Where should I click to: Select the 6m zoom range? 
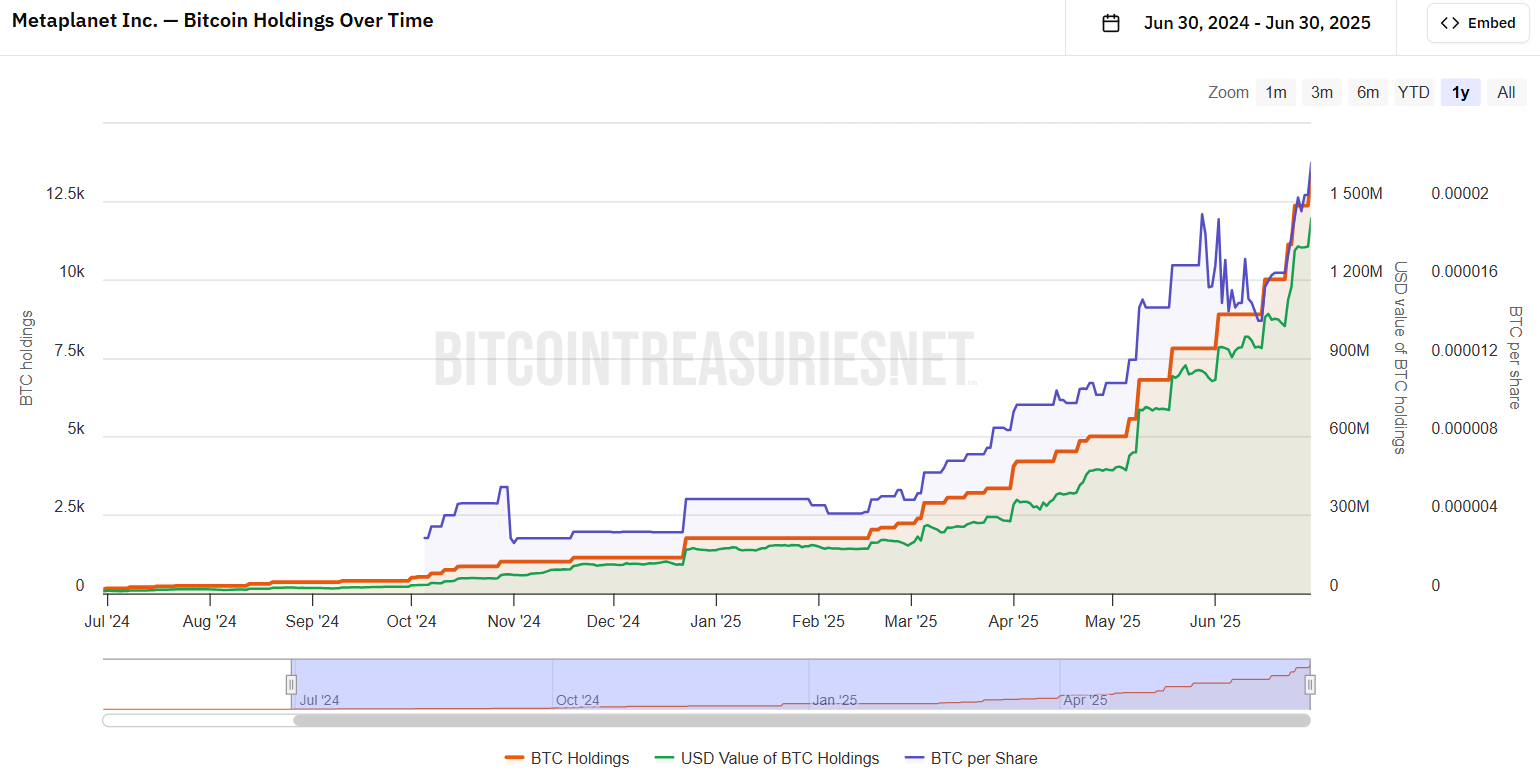(x=1368, y=93)
